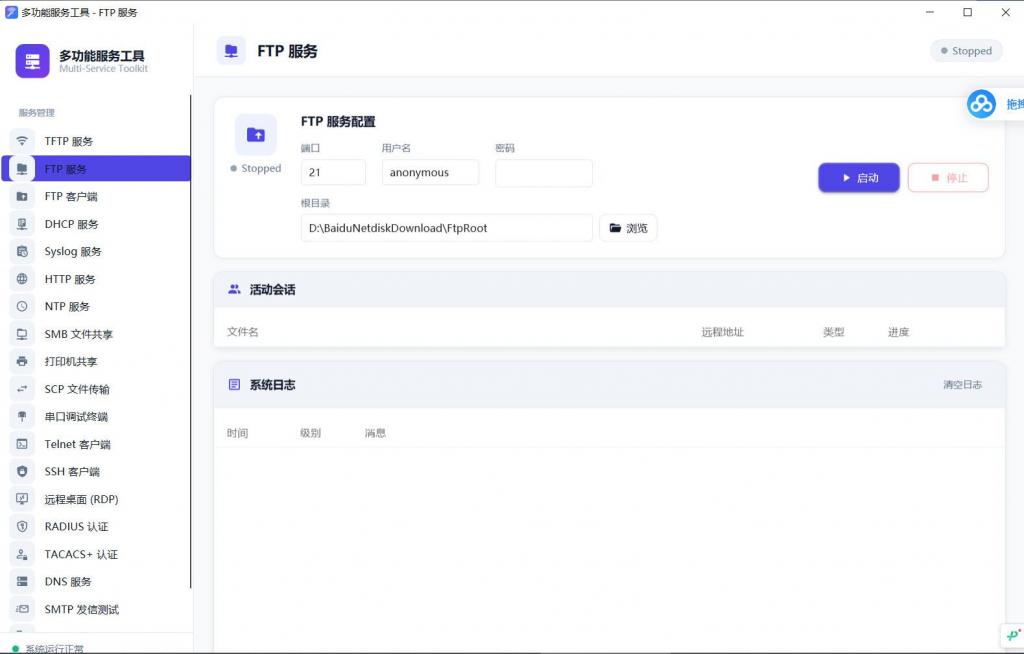1024x654 pixels.
Task: Click the empty 密码 password field
Action: (543, 172)
